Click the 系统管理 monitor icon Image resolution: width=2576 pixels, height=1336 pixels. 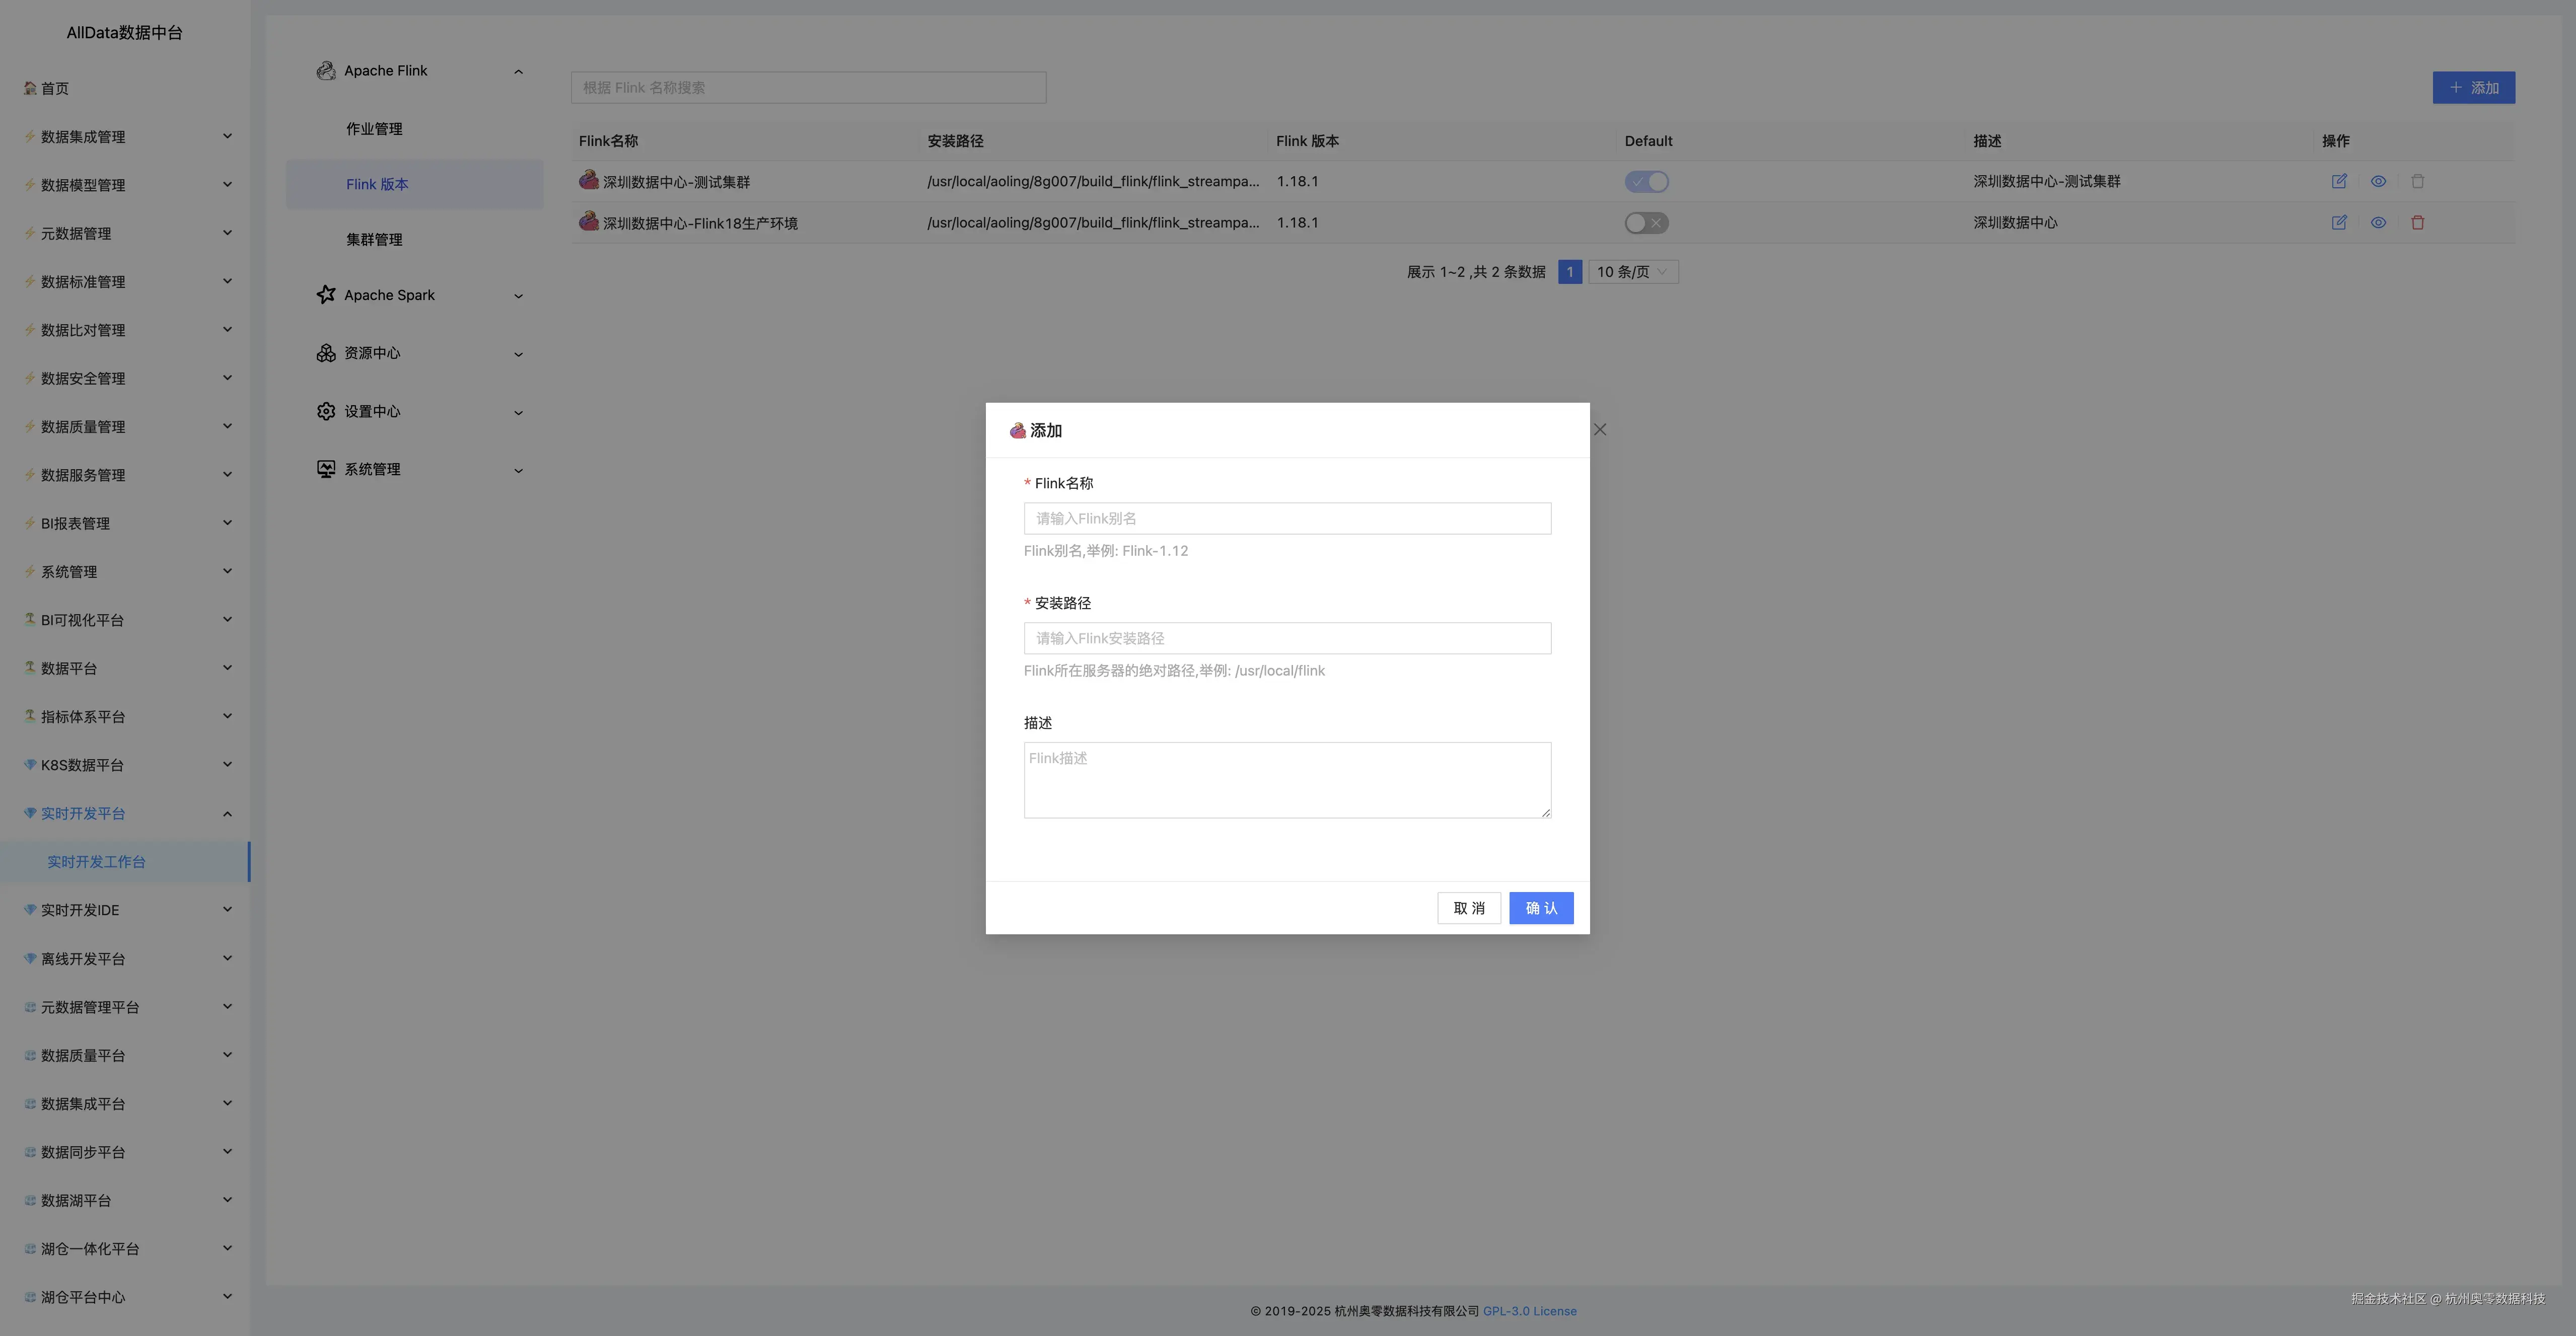click(x=326, y=469)
